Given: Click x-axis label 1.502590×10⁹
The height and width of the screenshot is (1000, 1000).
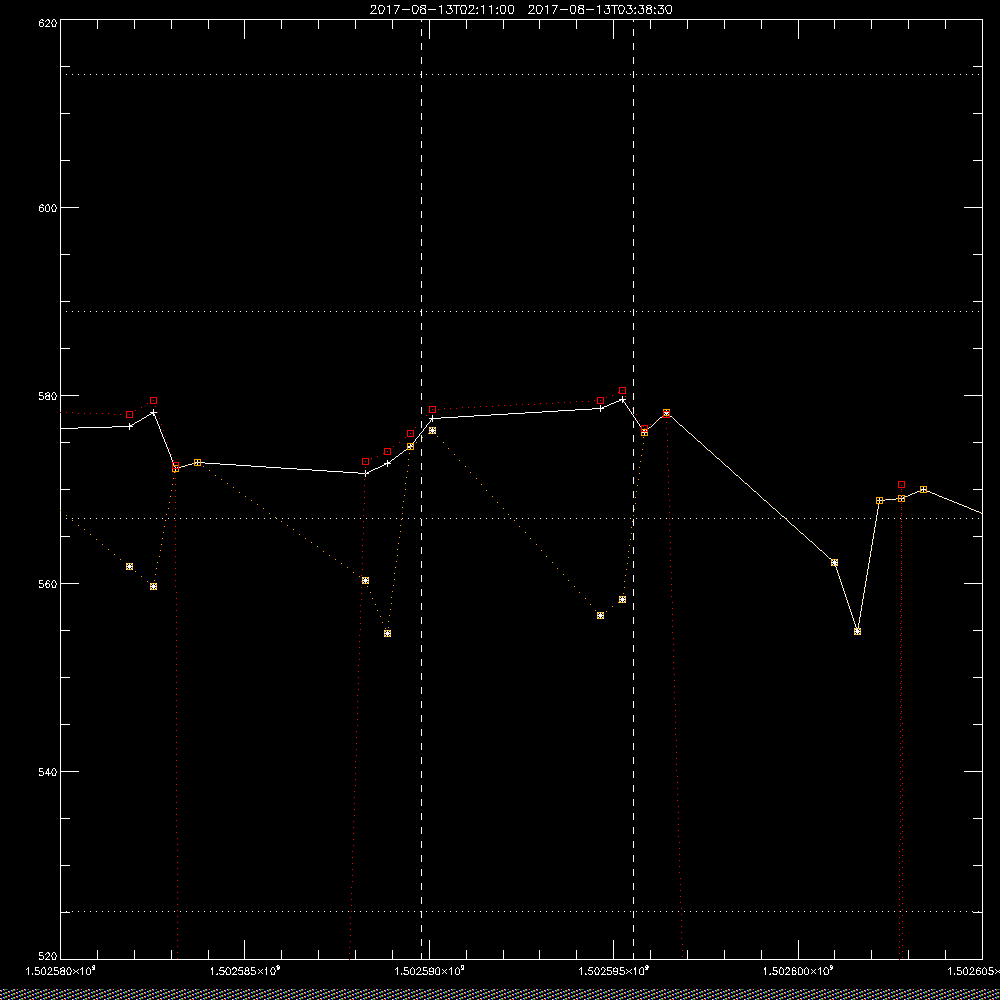Looking at the screenshot, I should tap(430, 971).
